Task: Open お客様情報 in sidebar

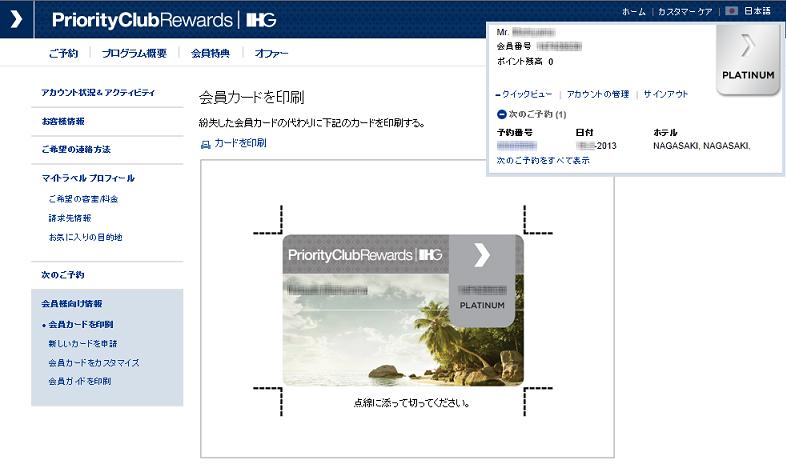Action: click(63, 121)
